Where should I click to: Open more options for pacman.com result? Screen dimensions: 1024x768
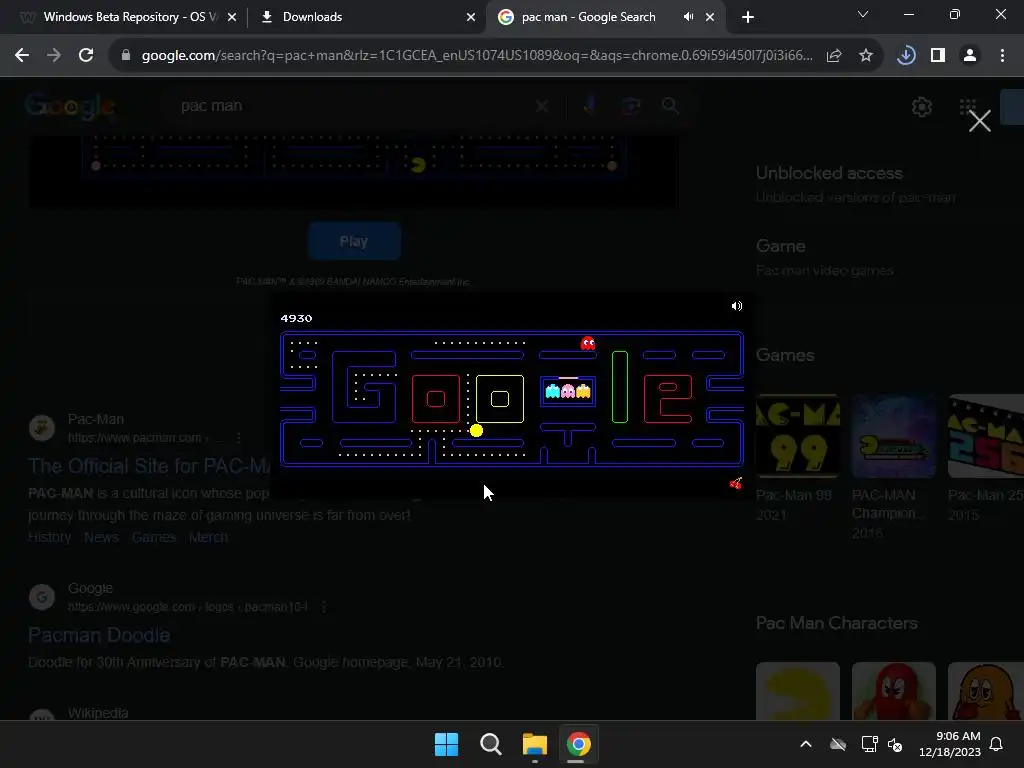point(238,438)
